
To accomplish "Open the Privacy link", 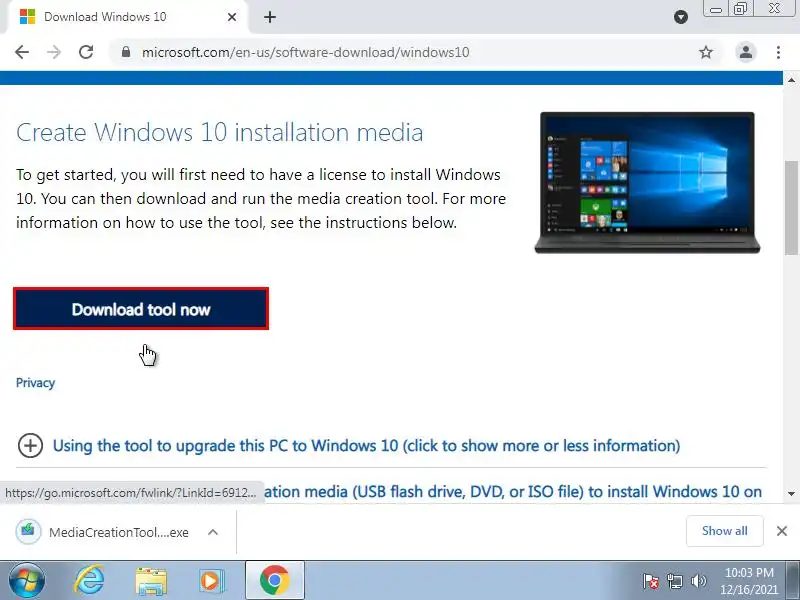I will pyautogui.click(x=35, y=383).
